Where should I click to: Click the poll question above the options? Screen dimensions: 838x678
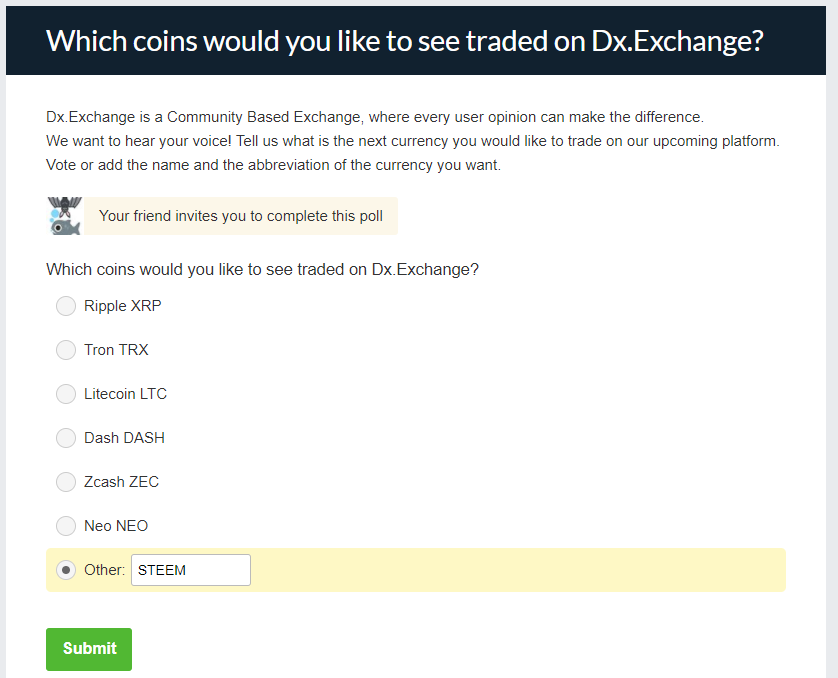click(262, 270)
